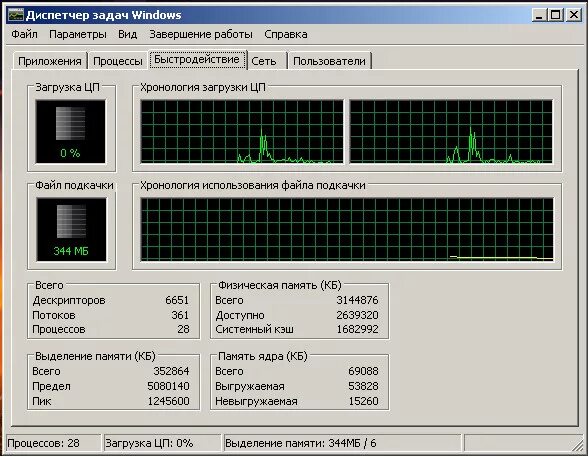Click the Хронология загрузки ЦП group label
The width and height of the screenshot is (588, 457).
[203, 87]
